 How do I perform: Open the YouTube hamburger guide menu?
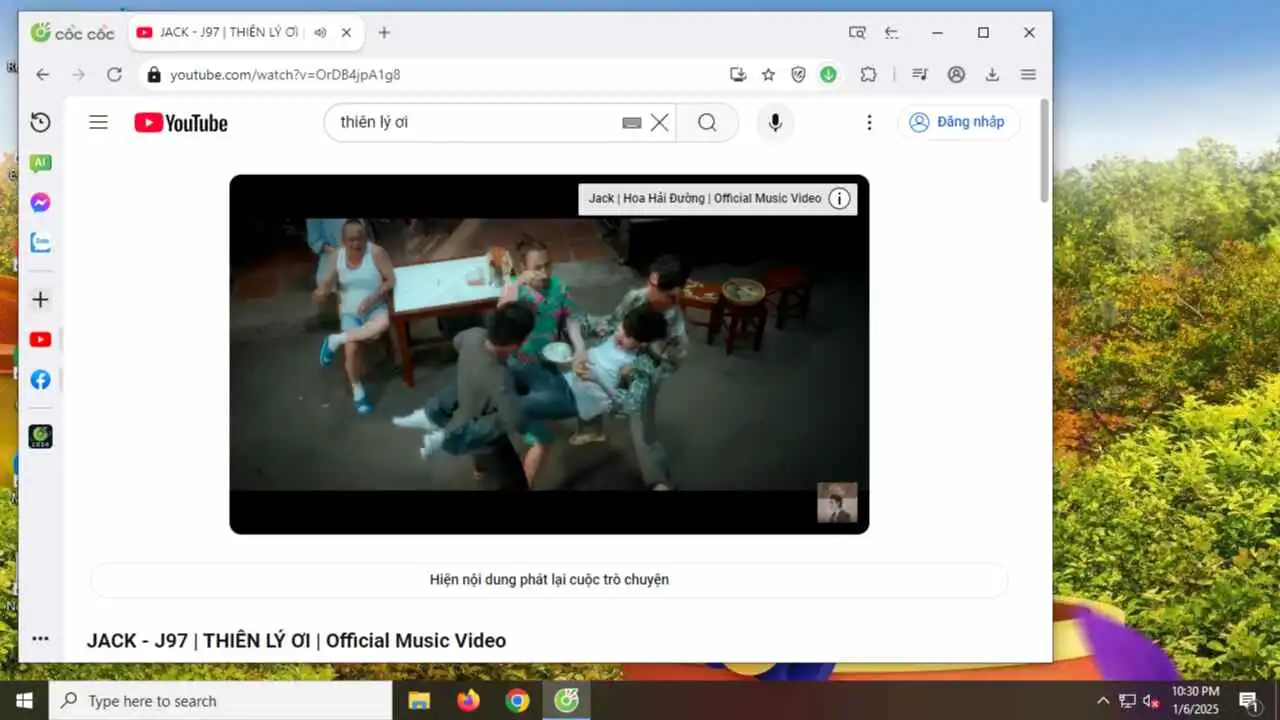(x=98, y=122)
